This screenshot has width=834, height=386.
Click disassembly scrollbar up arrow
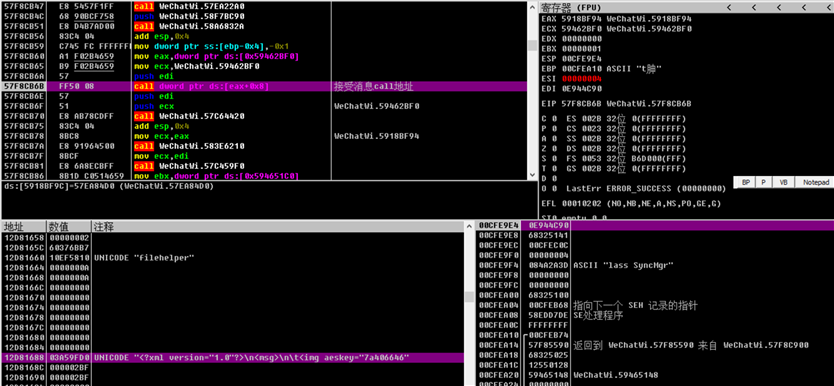pyautogui.click(x=532, y=6)
